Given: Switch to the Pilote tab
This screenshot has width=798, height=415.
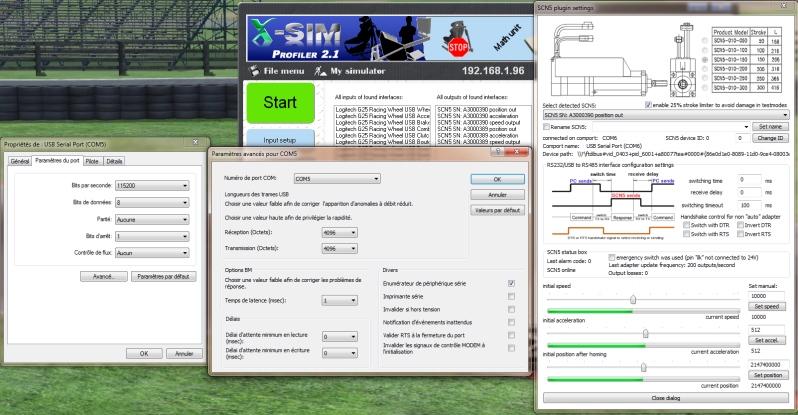Looking at the screenshot, I should (92, 161).
